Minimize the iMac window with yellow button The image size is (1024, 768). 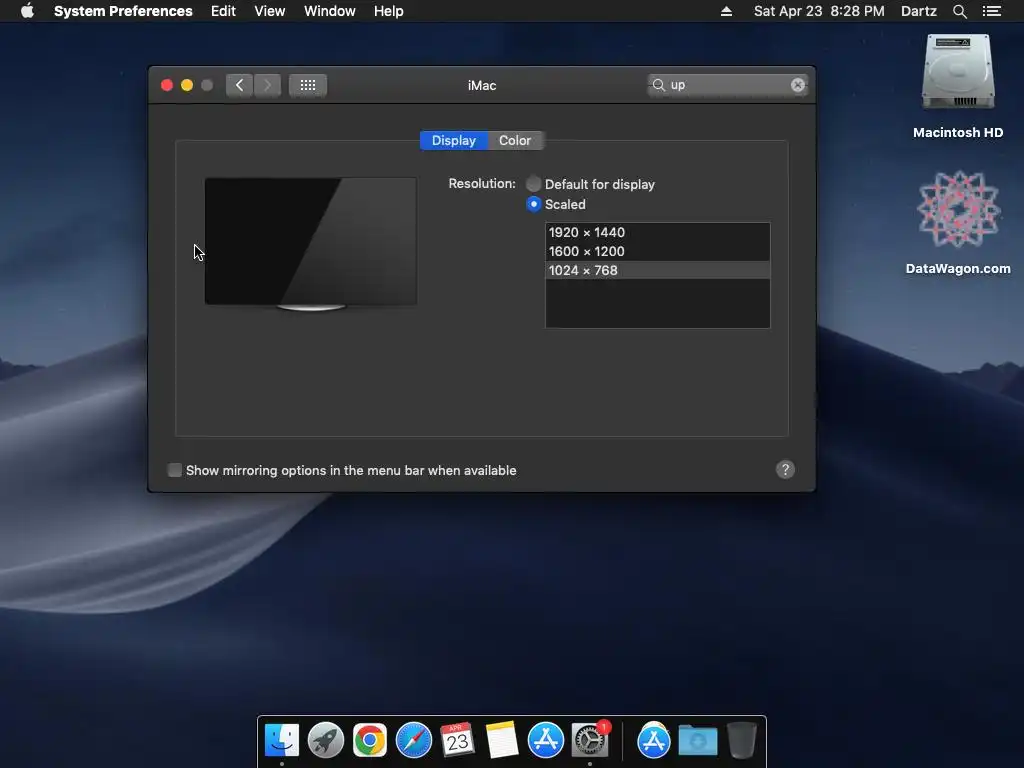187,85
